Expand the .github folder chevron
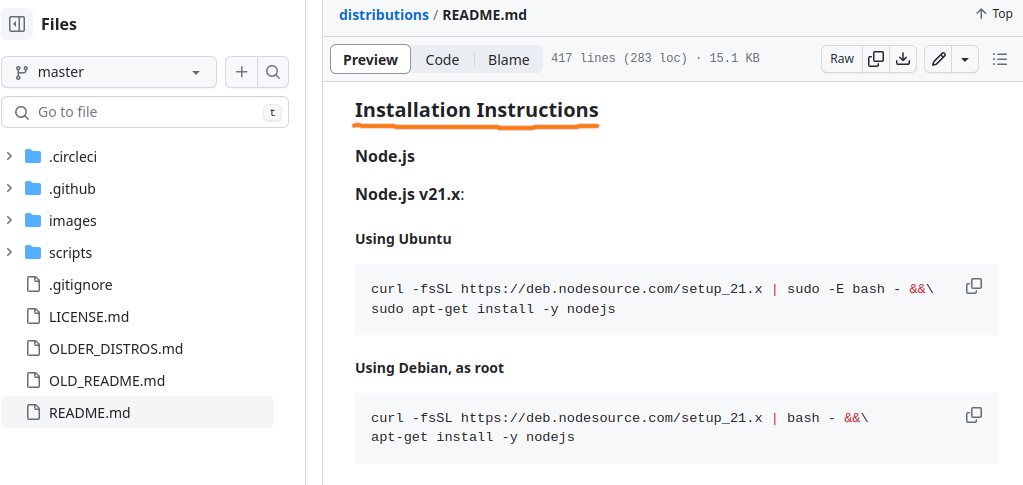Viewport: 1023px width, 485px height. [9, 188]
